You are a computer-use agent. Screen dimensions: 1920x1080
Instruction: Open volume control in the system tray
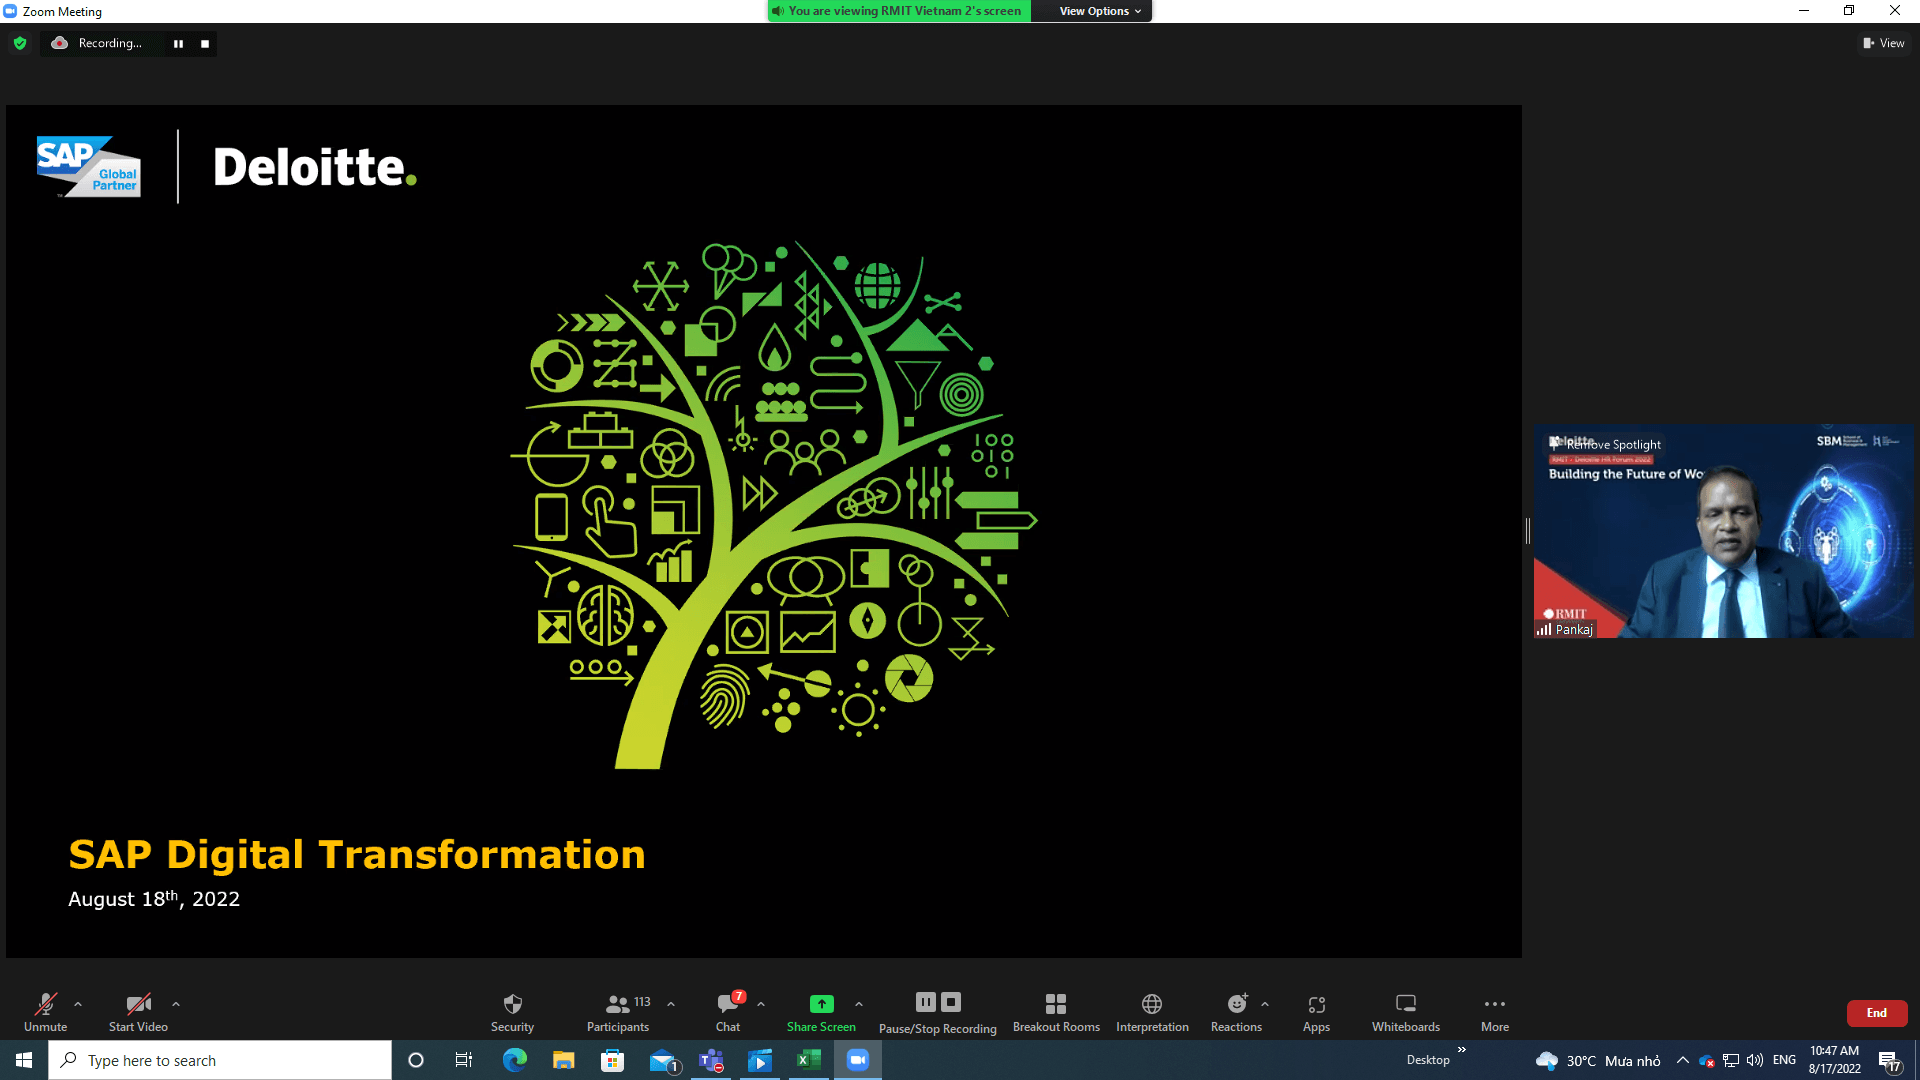point(1755,1060)
